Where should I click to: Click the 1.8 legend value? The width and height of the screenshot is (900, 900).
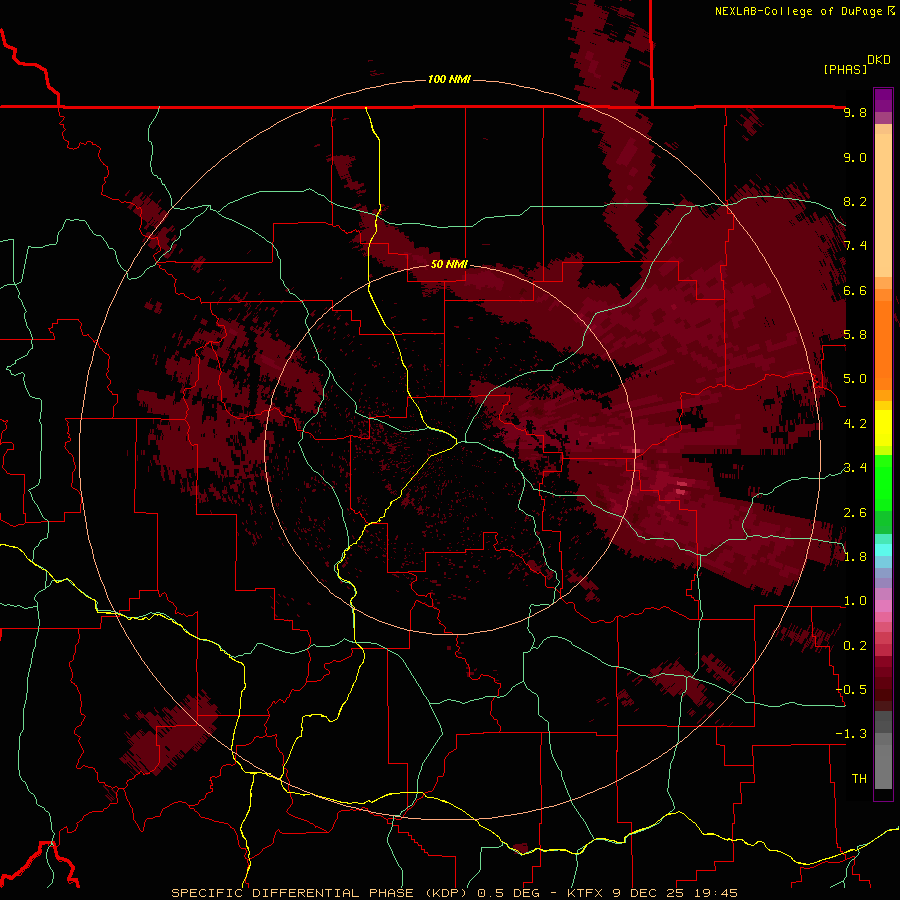point(855,557)
